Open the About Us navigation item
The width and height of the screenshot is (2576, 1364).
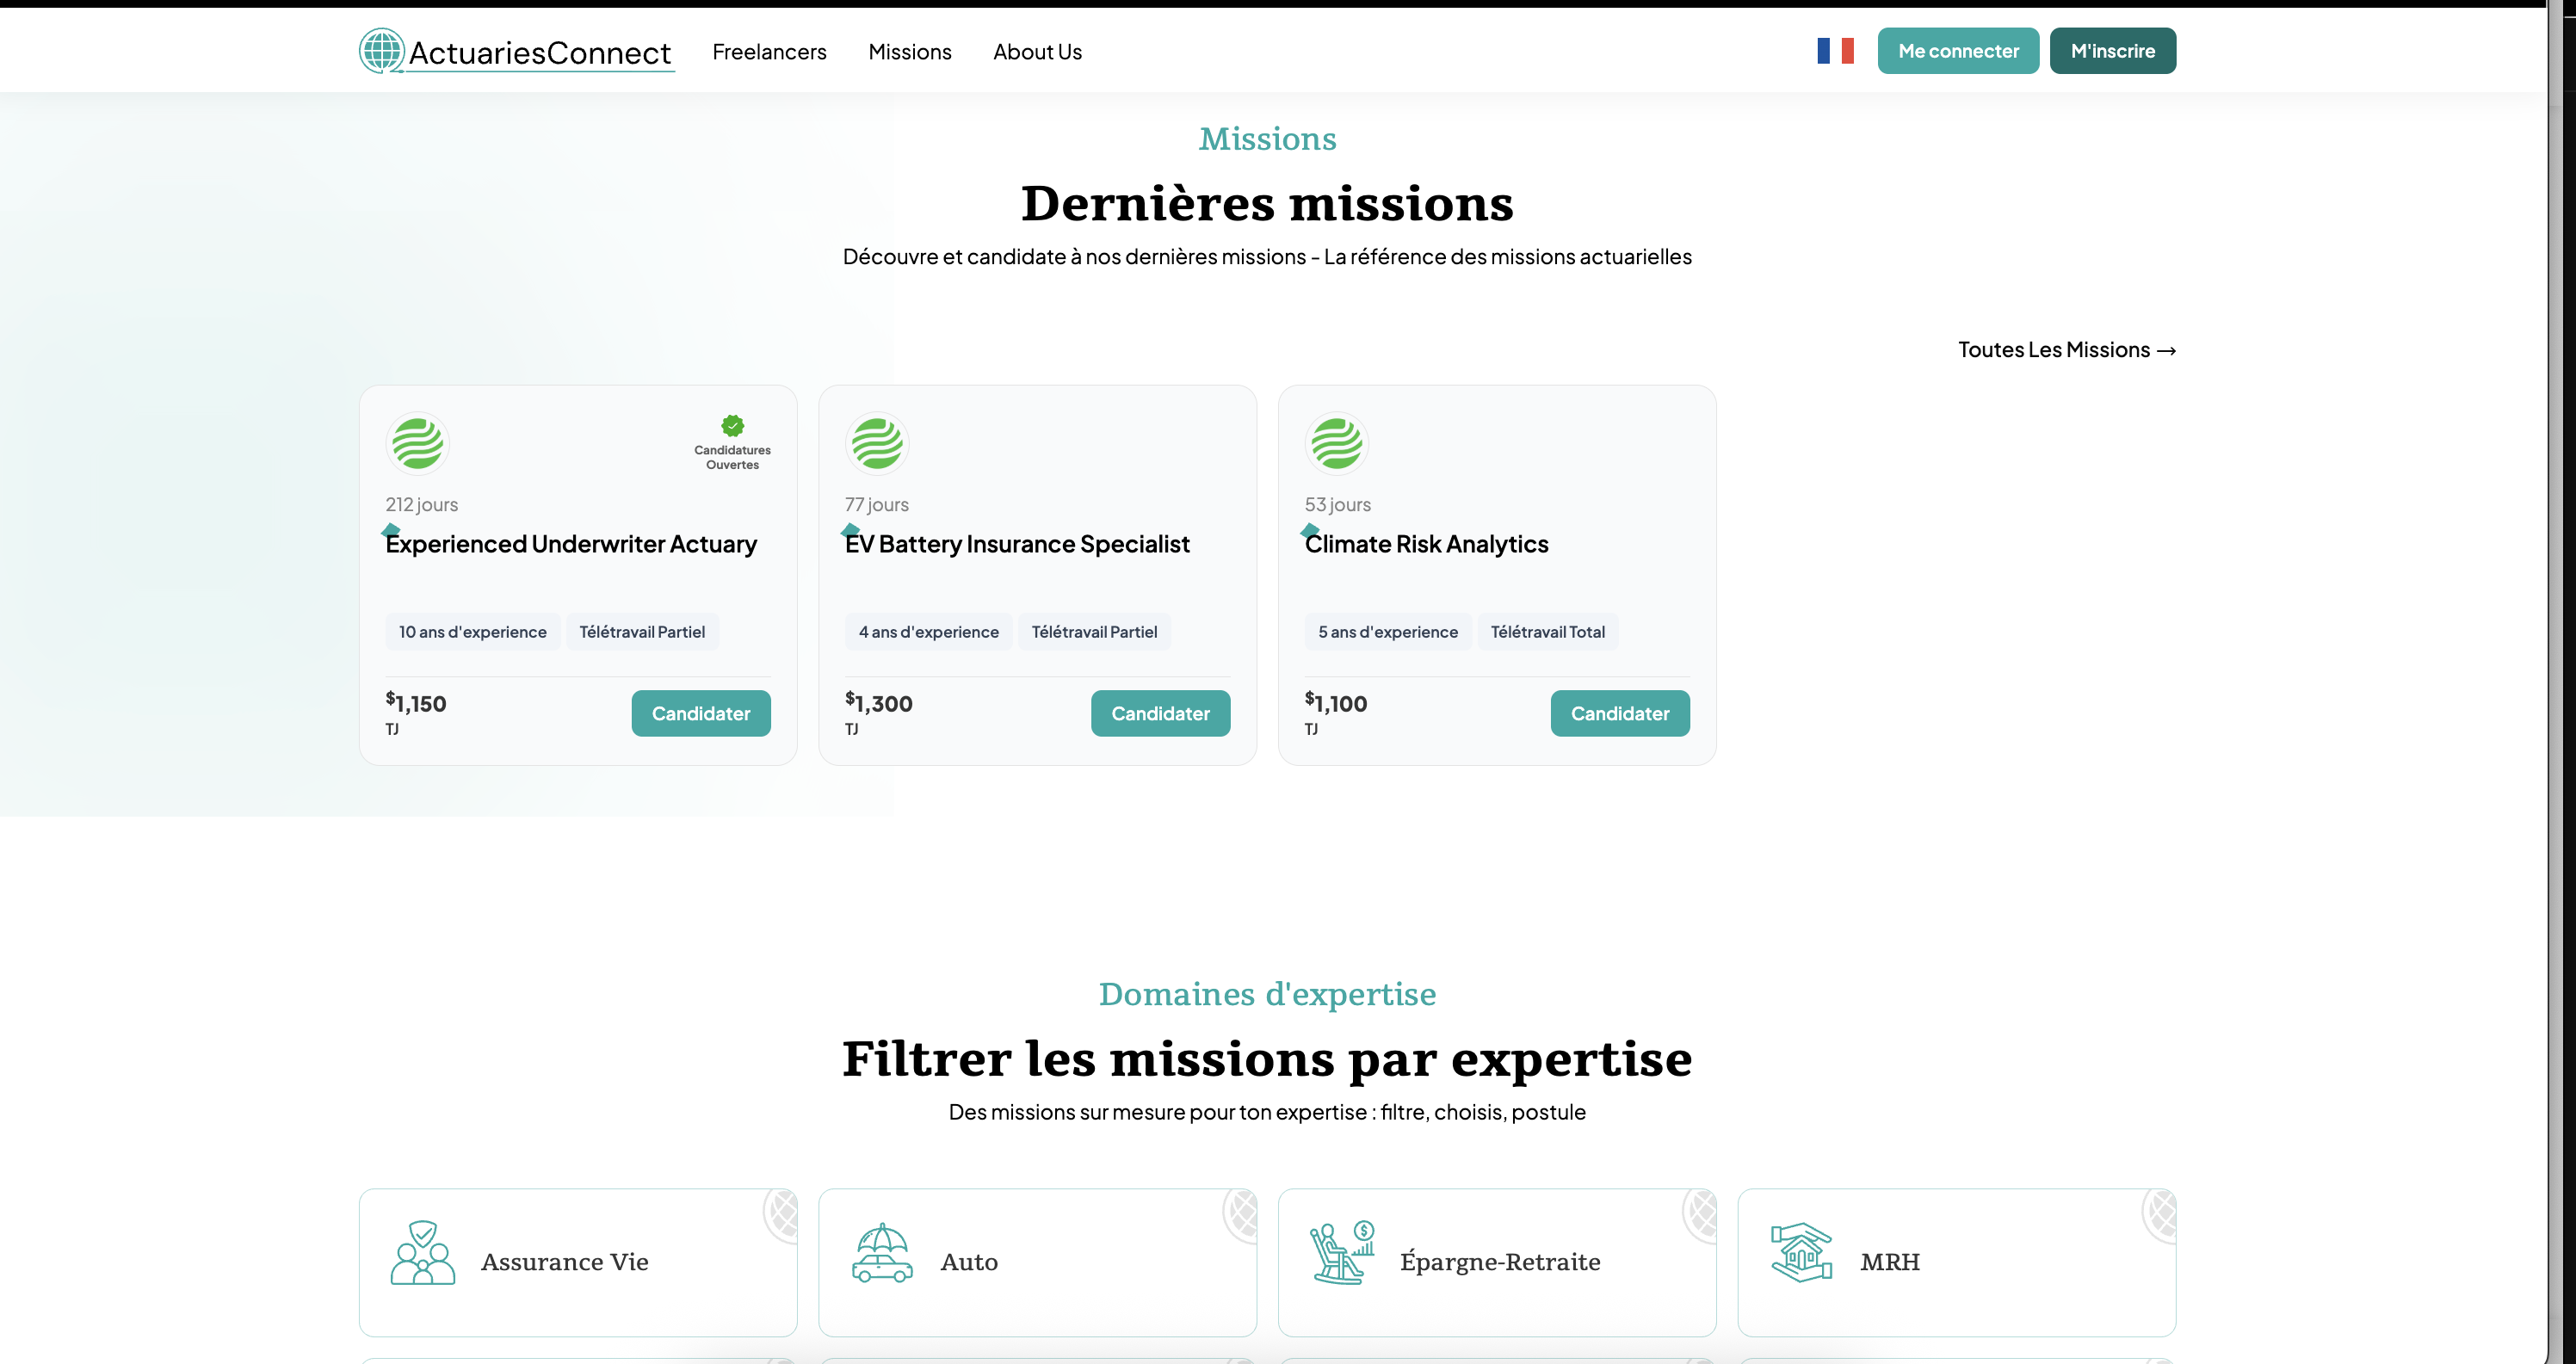point(1037,52)
